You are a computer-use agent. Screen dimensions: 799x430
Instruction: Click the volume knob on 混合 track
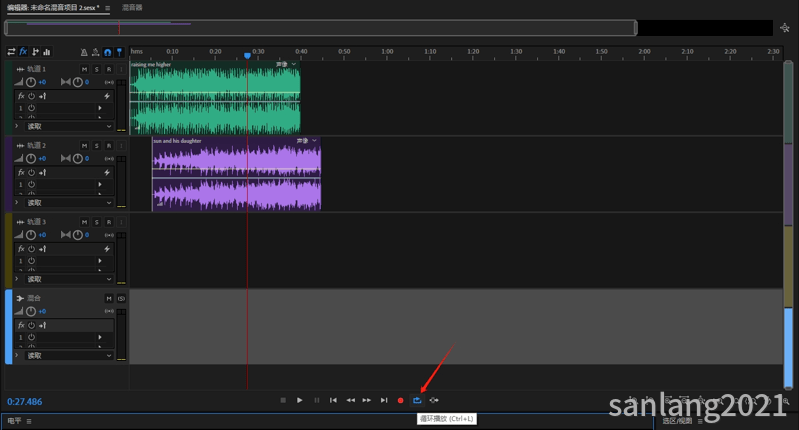point(31,311)
